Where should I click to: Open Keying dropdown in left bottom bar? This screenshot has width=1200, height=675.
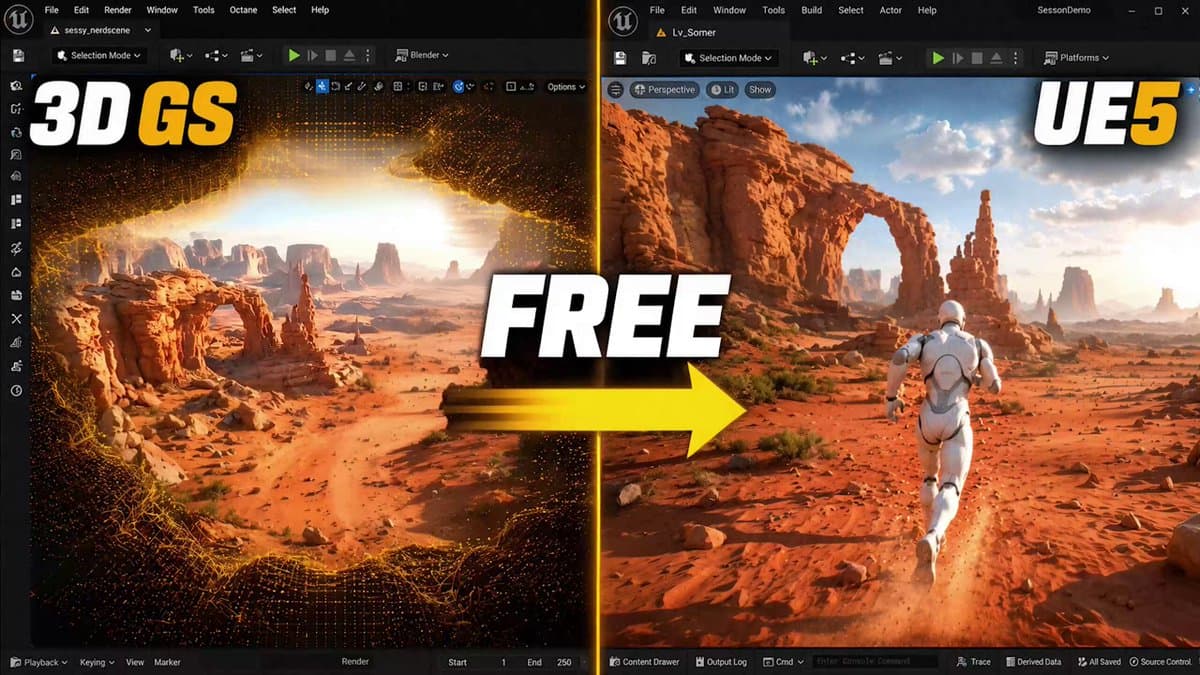point(97,662)
